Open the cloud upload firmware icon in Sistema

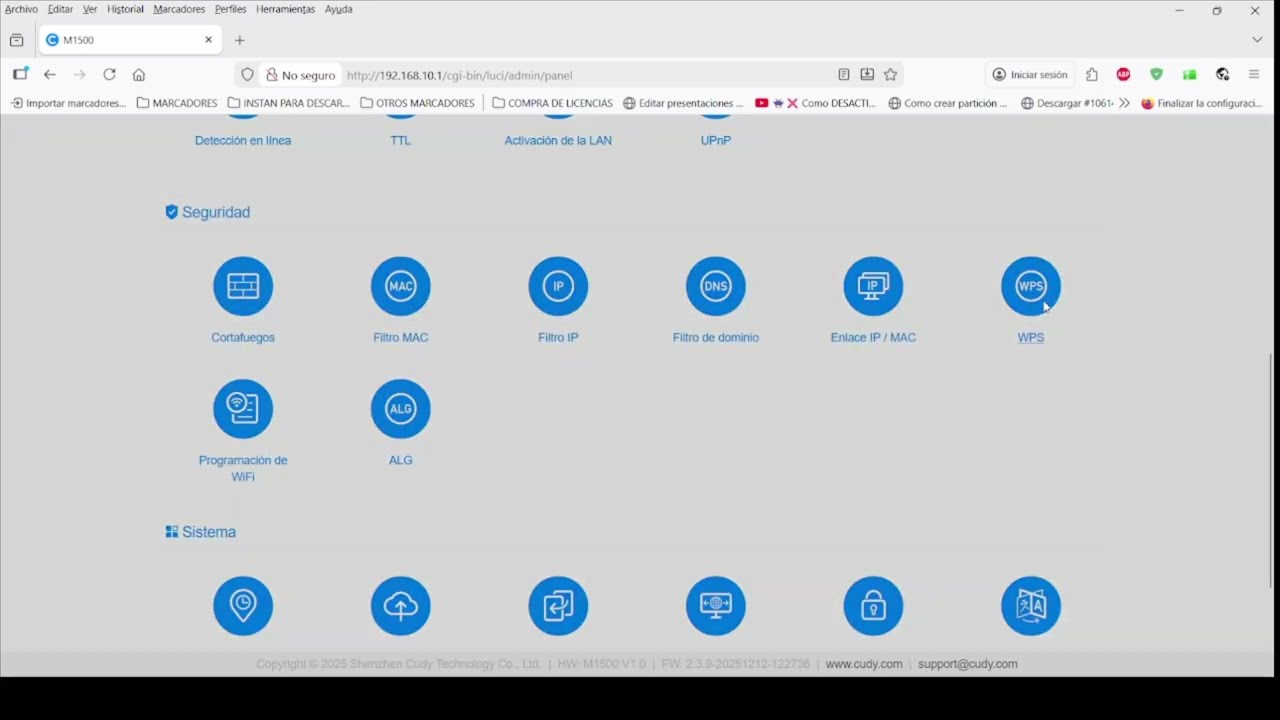tap(401, 606)
